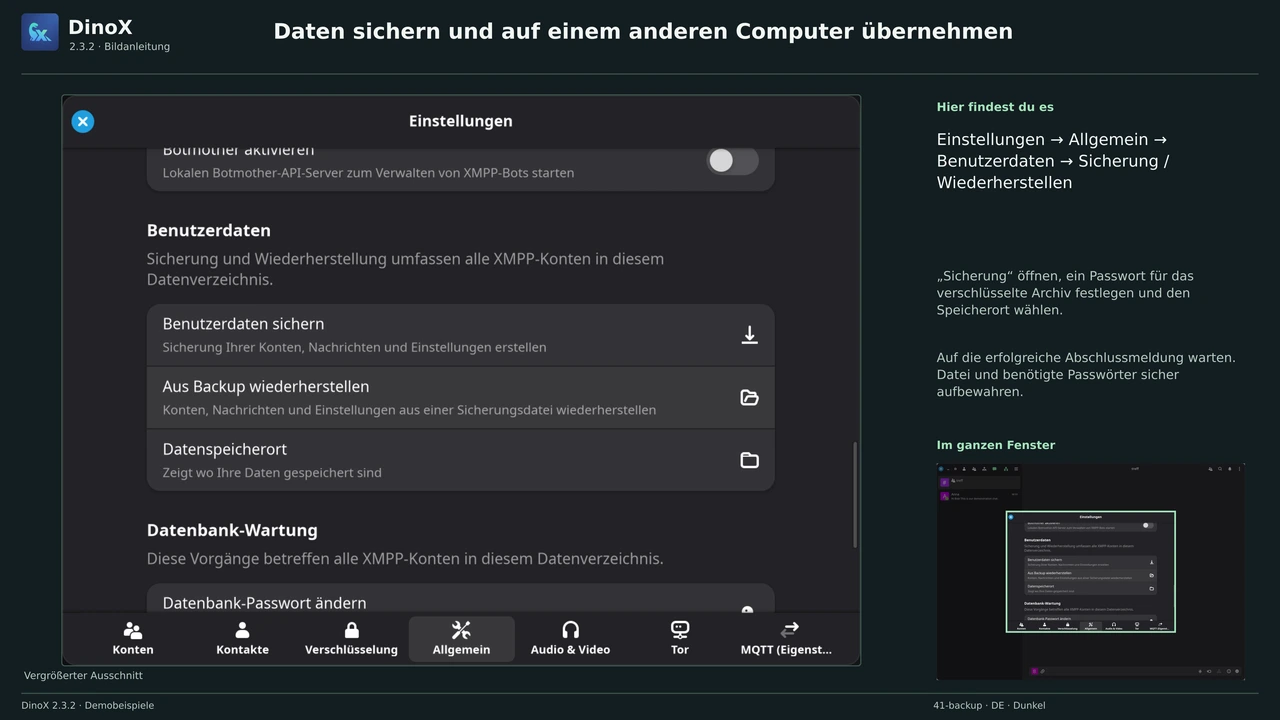This screenshot has height=720, width=1280.
Task: Click the folder icon beside Datenspeicherort
Action: (x=749, y=460)
